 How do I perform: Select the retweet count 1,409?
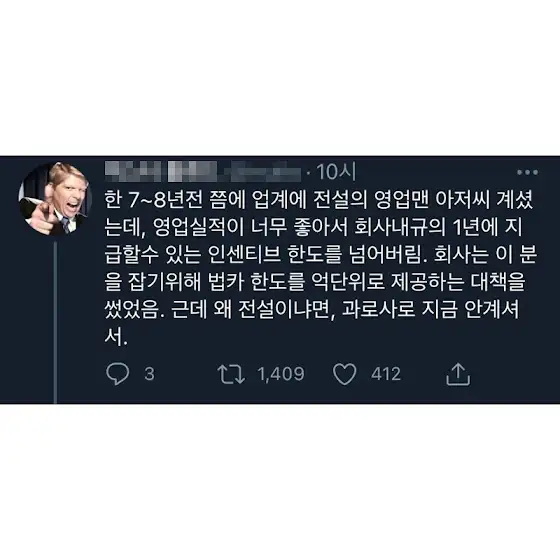281,374
